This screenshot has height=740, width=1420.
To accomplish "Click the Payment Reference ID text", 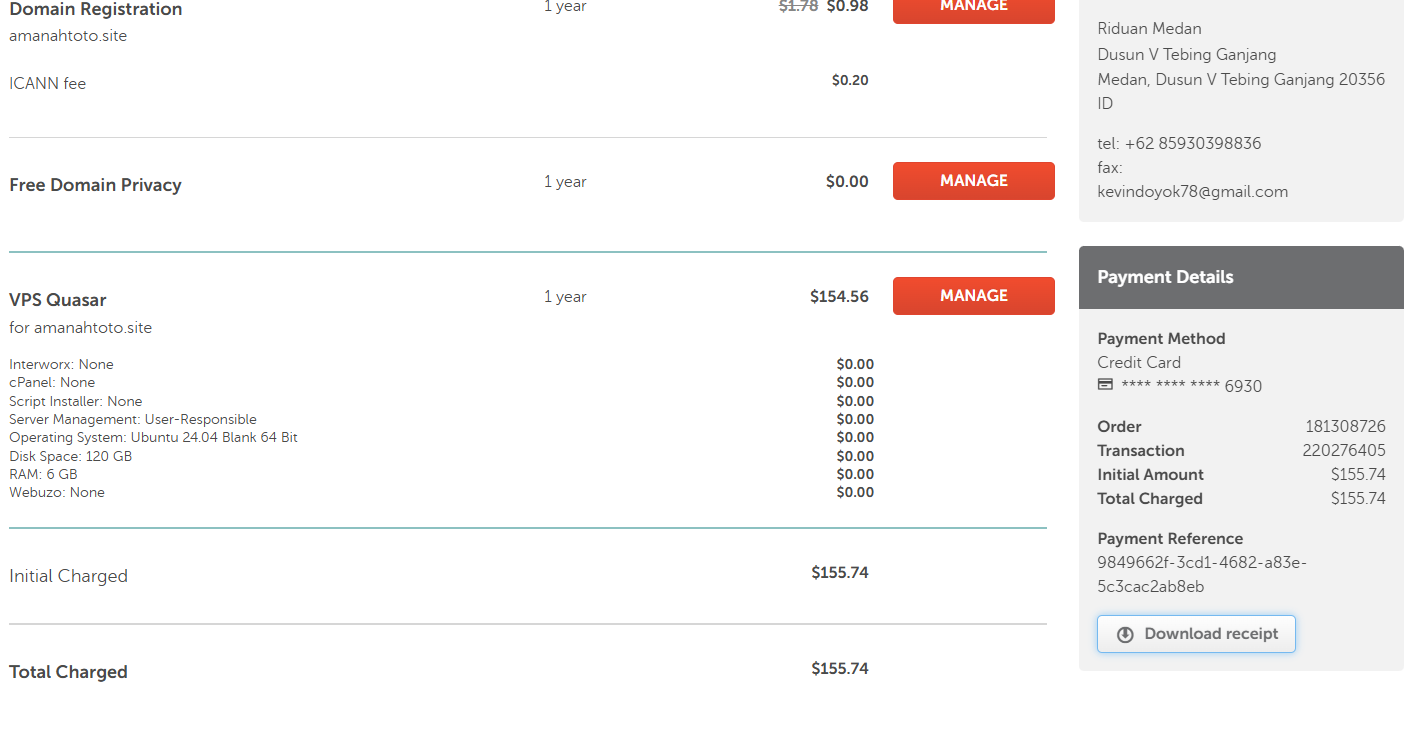I will click(1202, 575).
